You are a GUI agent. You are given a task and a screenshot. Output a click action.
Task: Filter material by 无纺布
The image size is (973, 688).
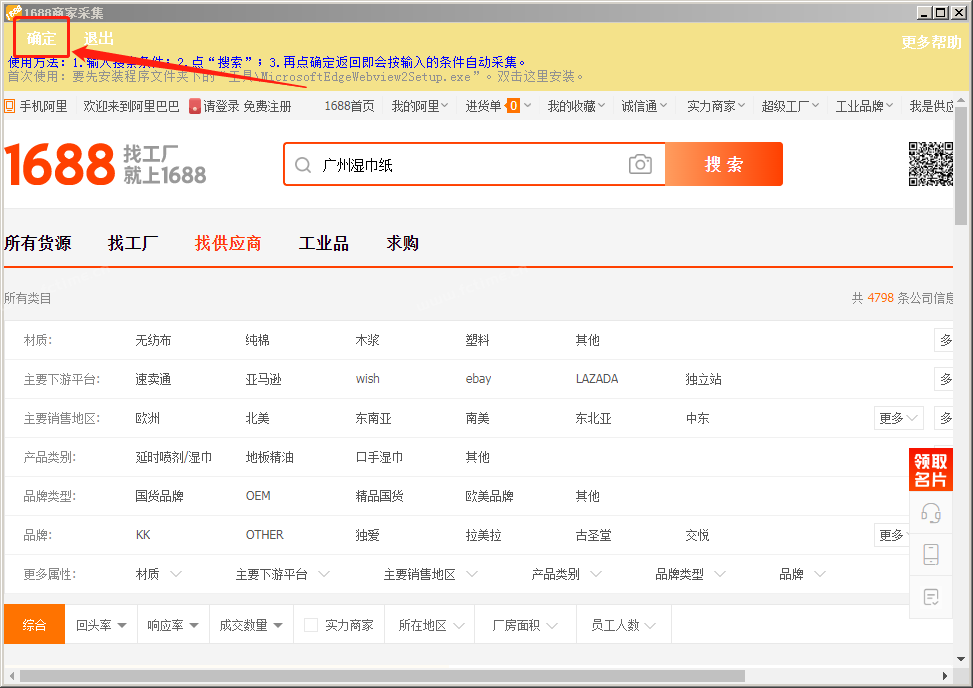pos(153,340)
